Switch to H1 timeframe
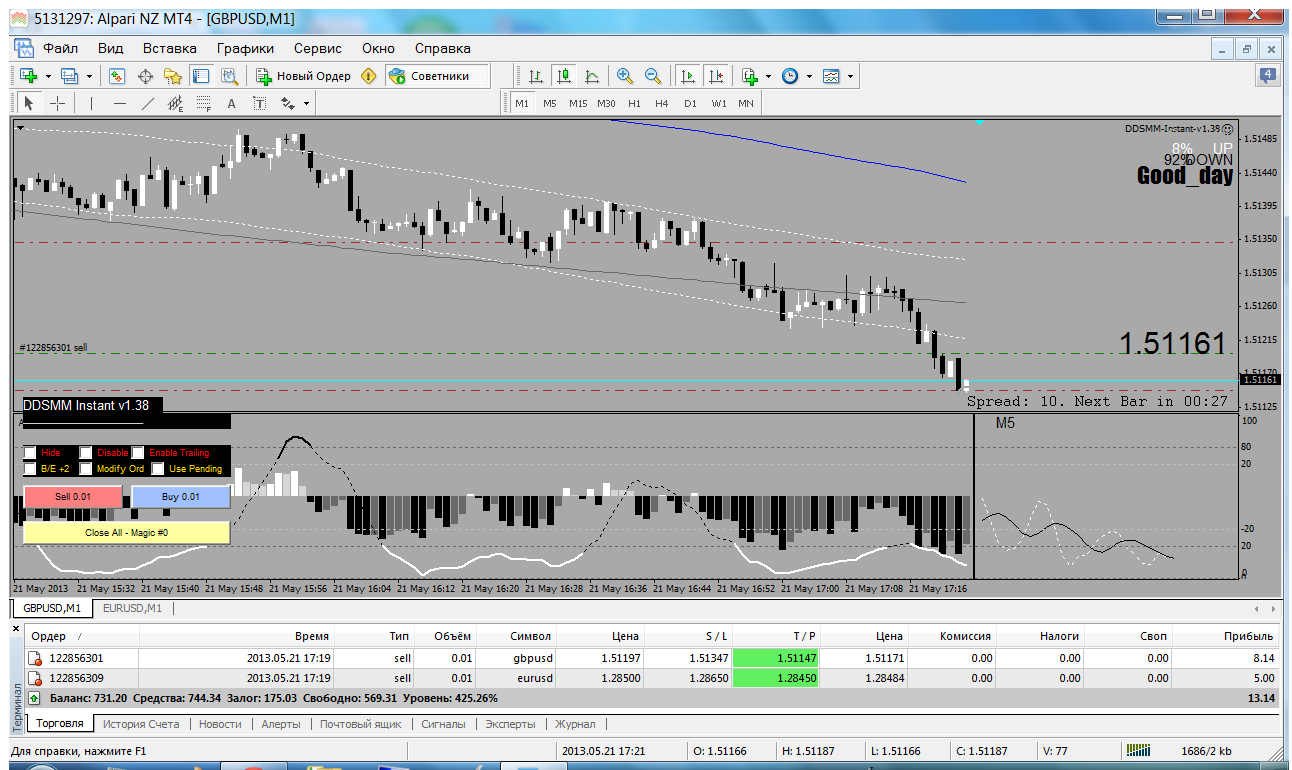This screenshot has height=770, width=1292. pyautogui.click(x=634, y=103)
